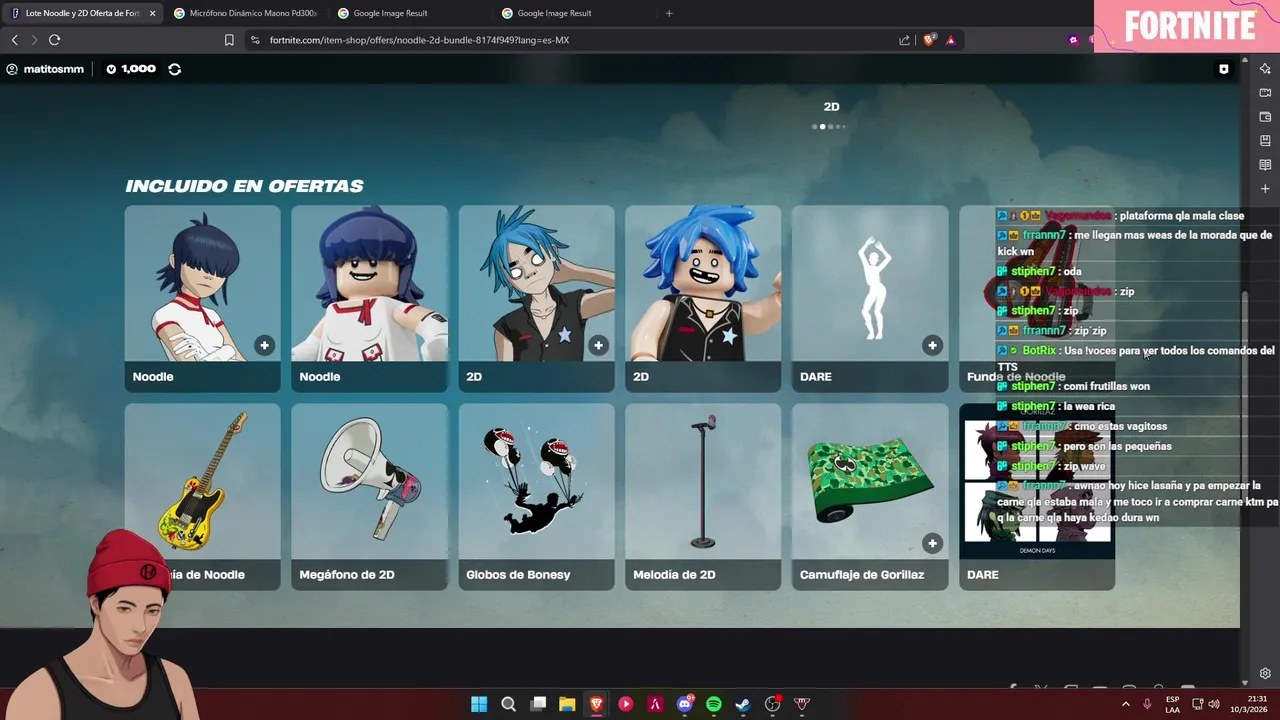The height and width of the screenshot is (720, 1280).
Task: Open the Megáfono de 2D card
Action: click(x=369, y=496)
